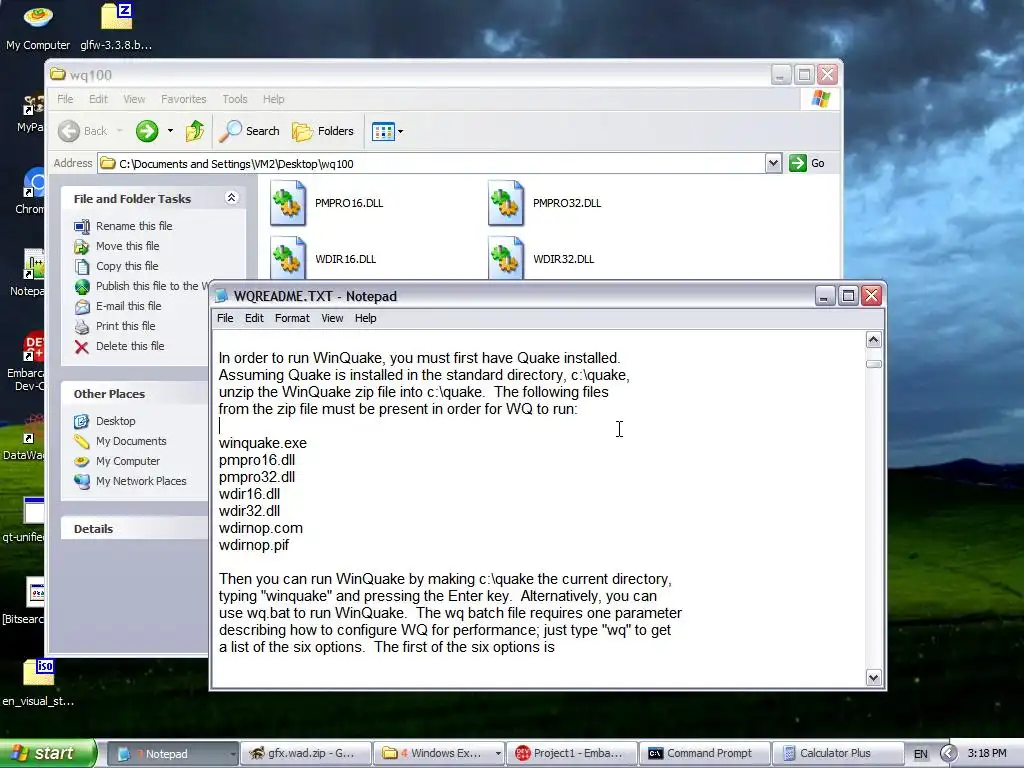Click the Back button in Explorer

point(83,131)
